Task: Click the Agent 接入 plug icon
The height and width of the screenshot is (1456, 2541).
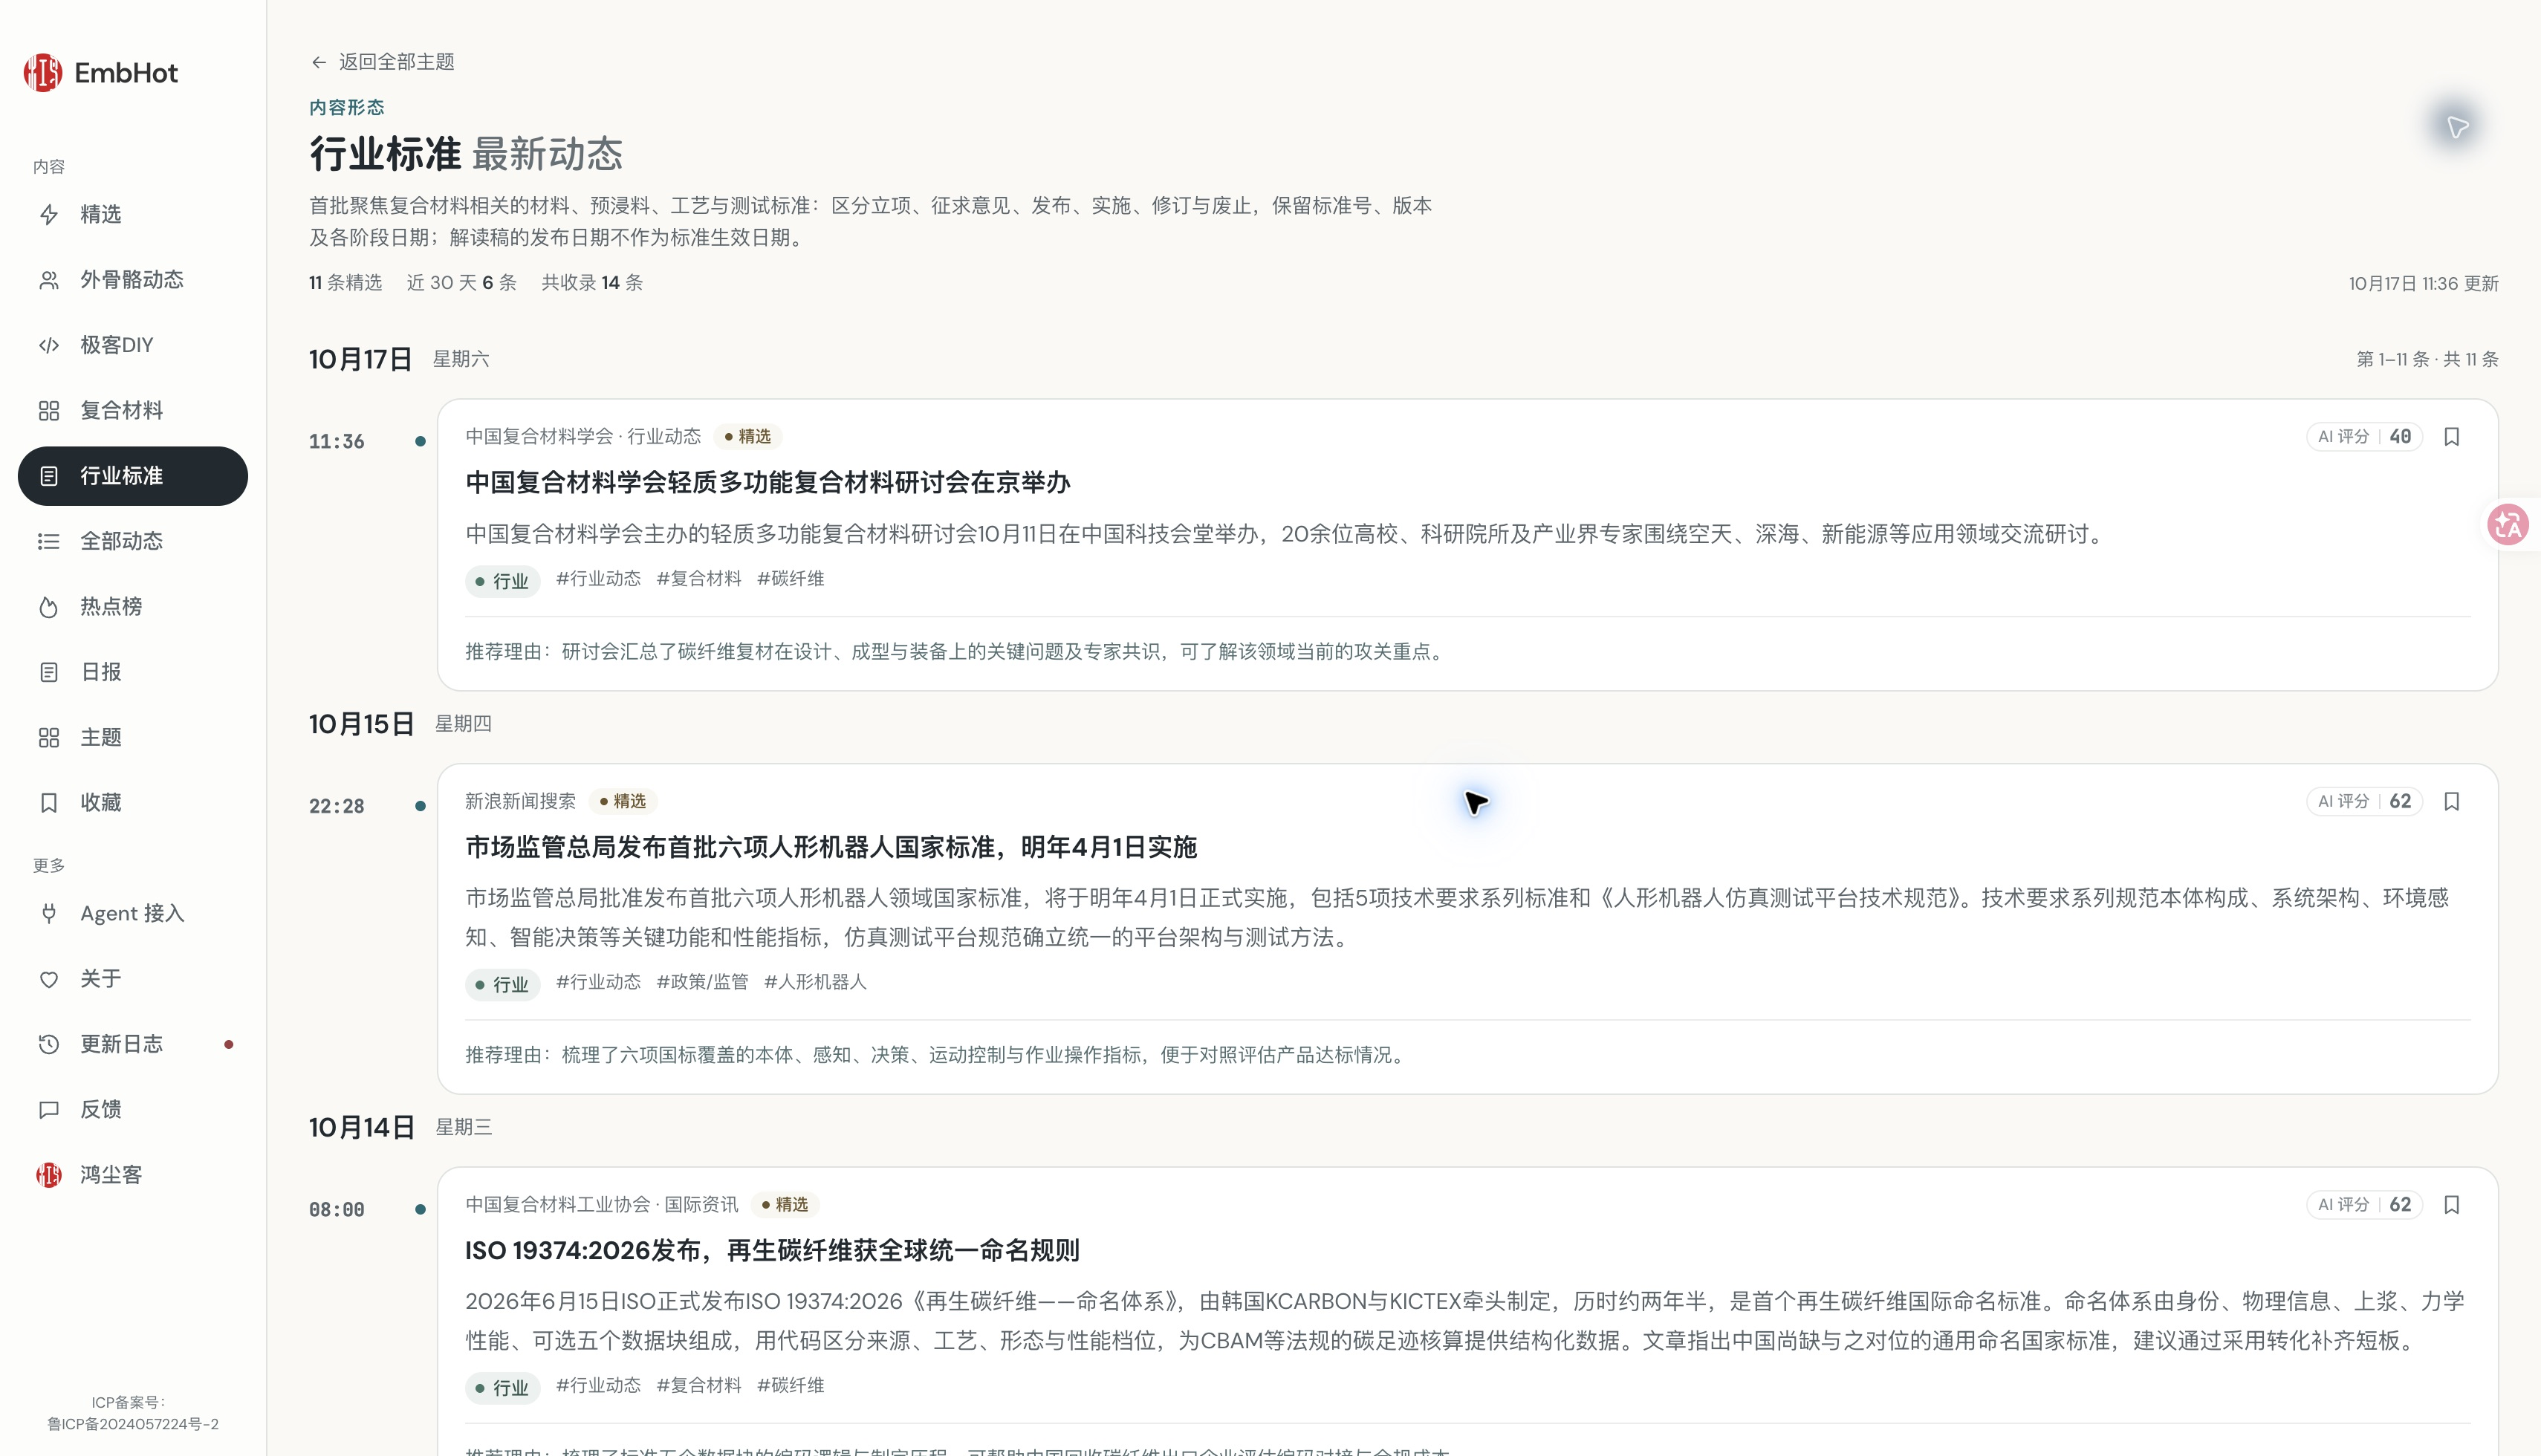Action: click(x=49, y=913)
